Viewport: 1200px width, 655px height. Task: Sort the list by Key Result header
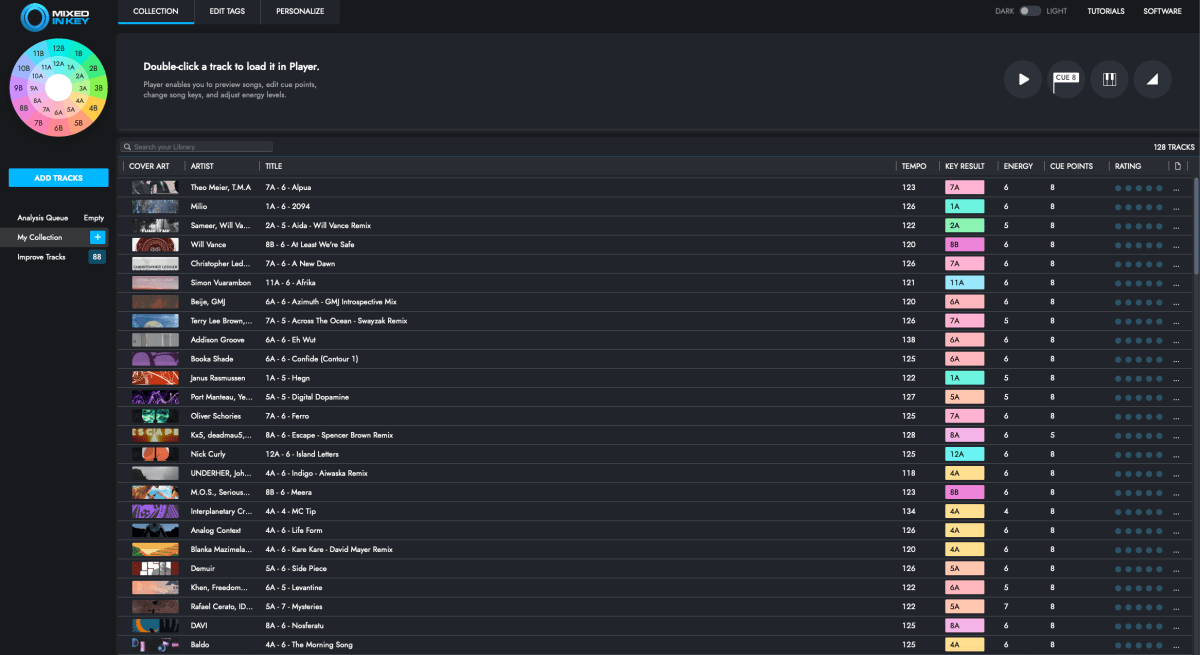coord(964,166)
